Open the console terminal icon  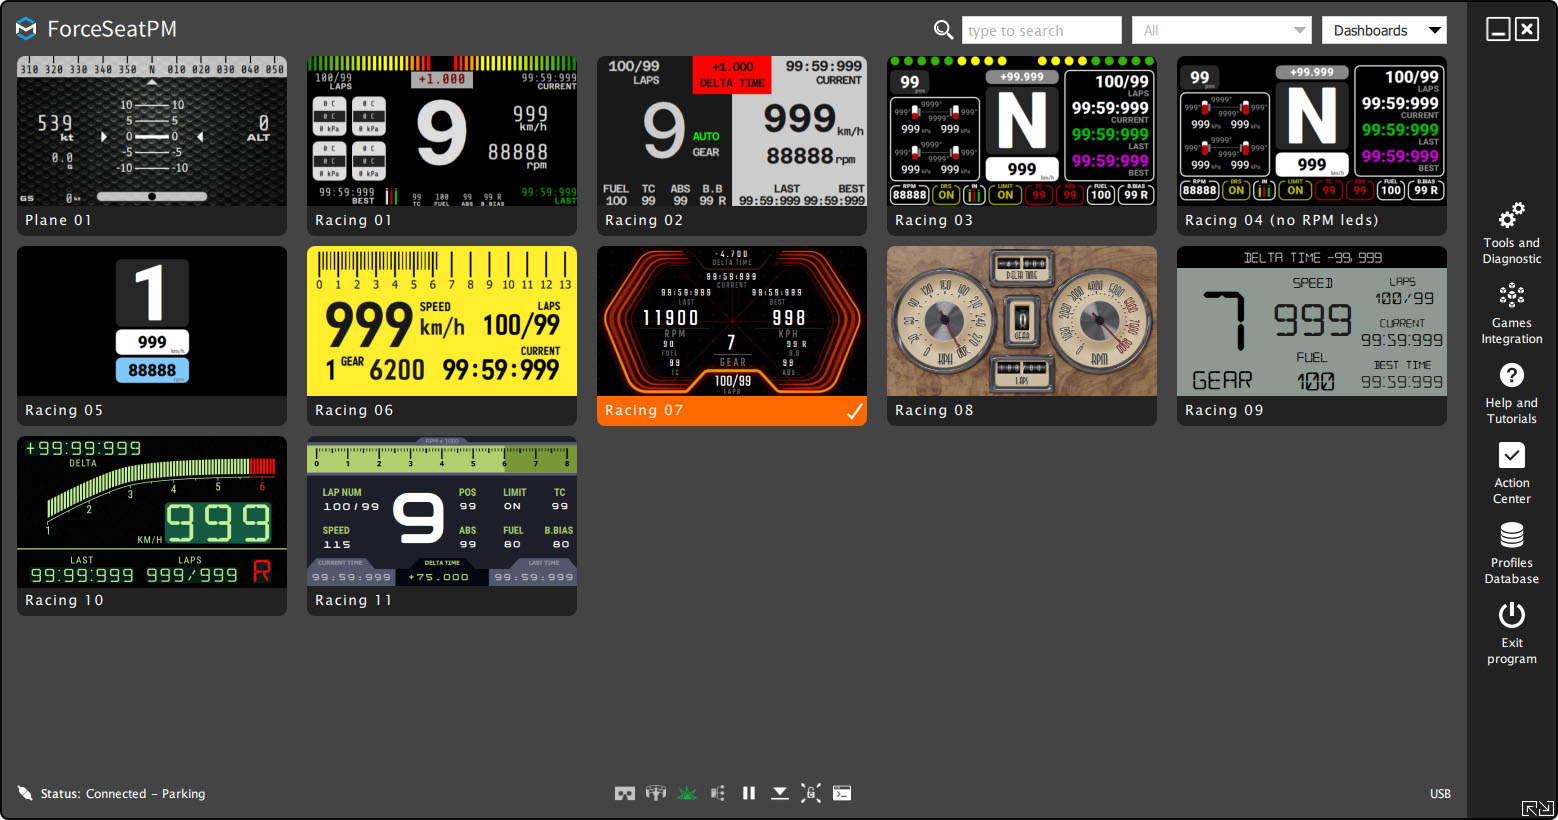(842, 793)
